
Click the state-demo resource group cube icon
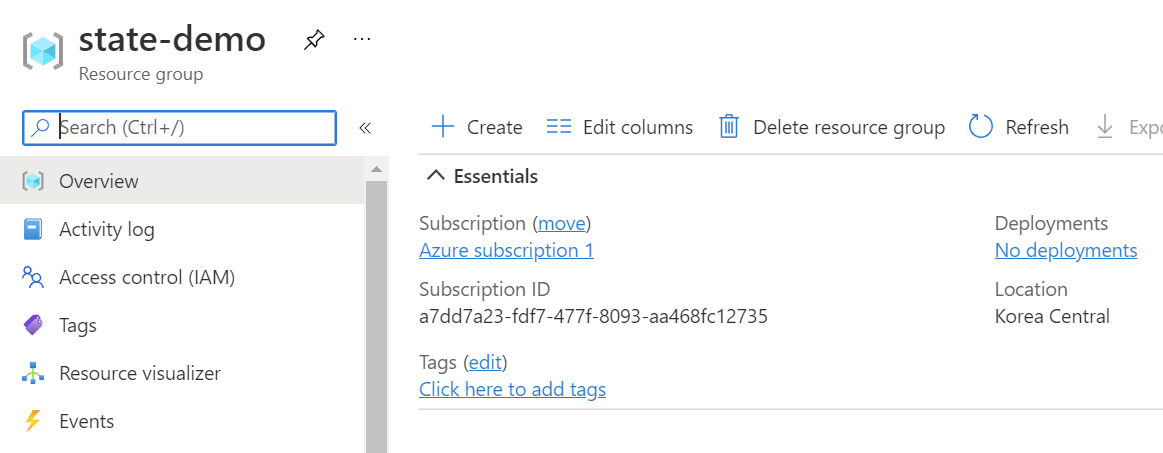[43, 51]
